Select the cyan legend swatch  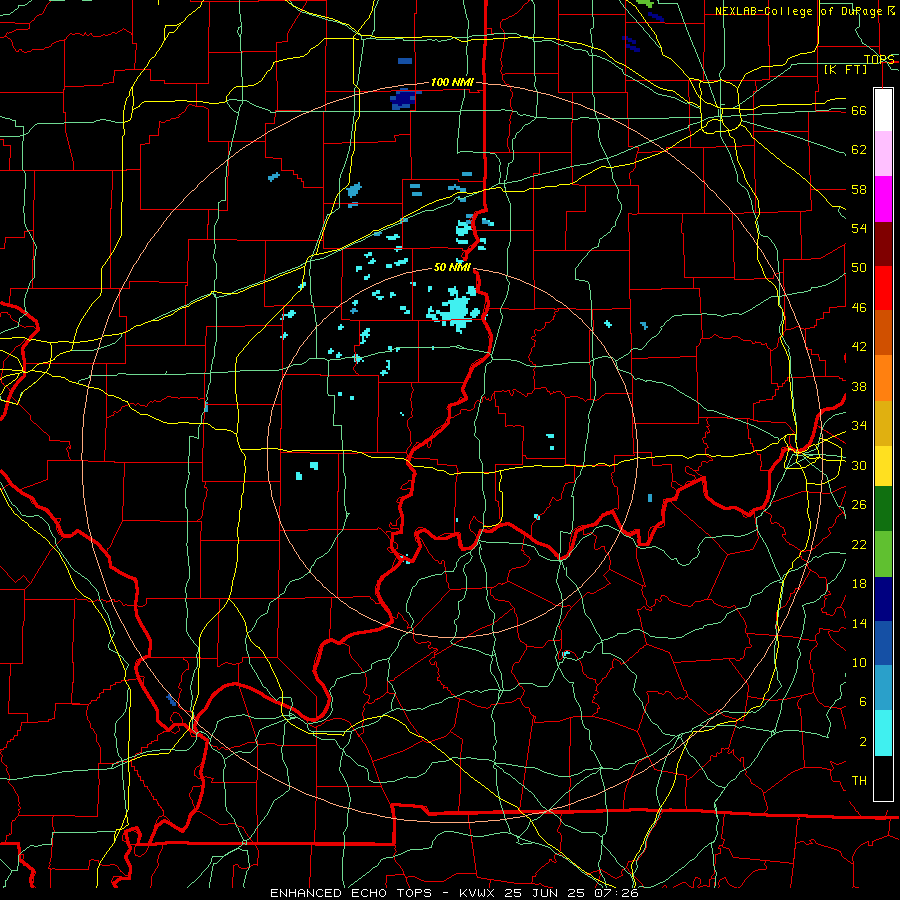pyautogui.click(x=883, y=733)
